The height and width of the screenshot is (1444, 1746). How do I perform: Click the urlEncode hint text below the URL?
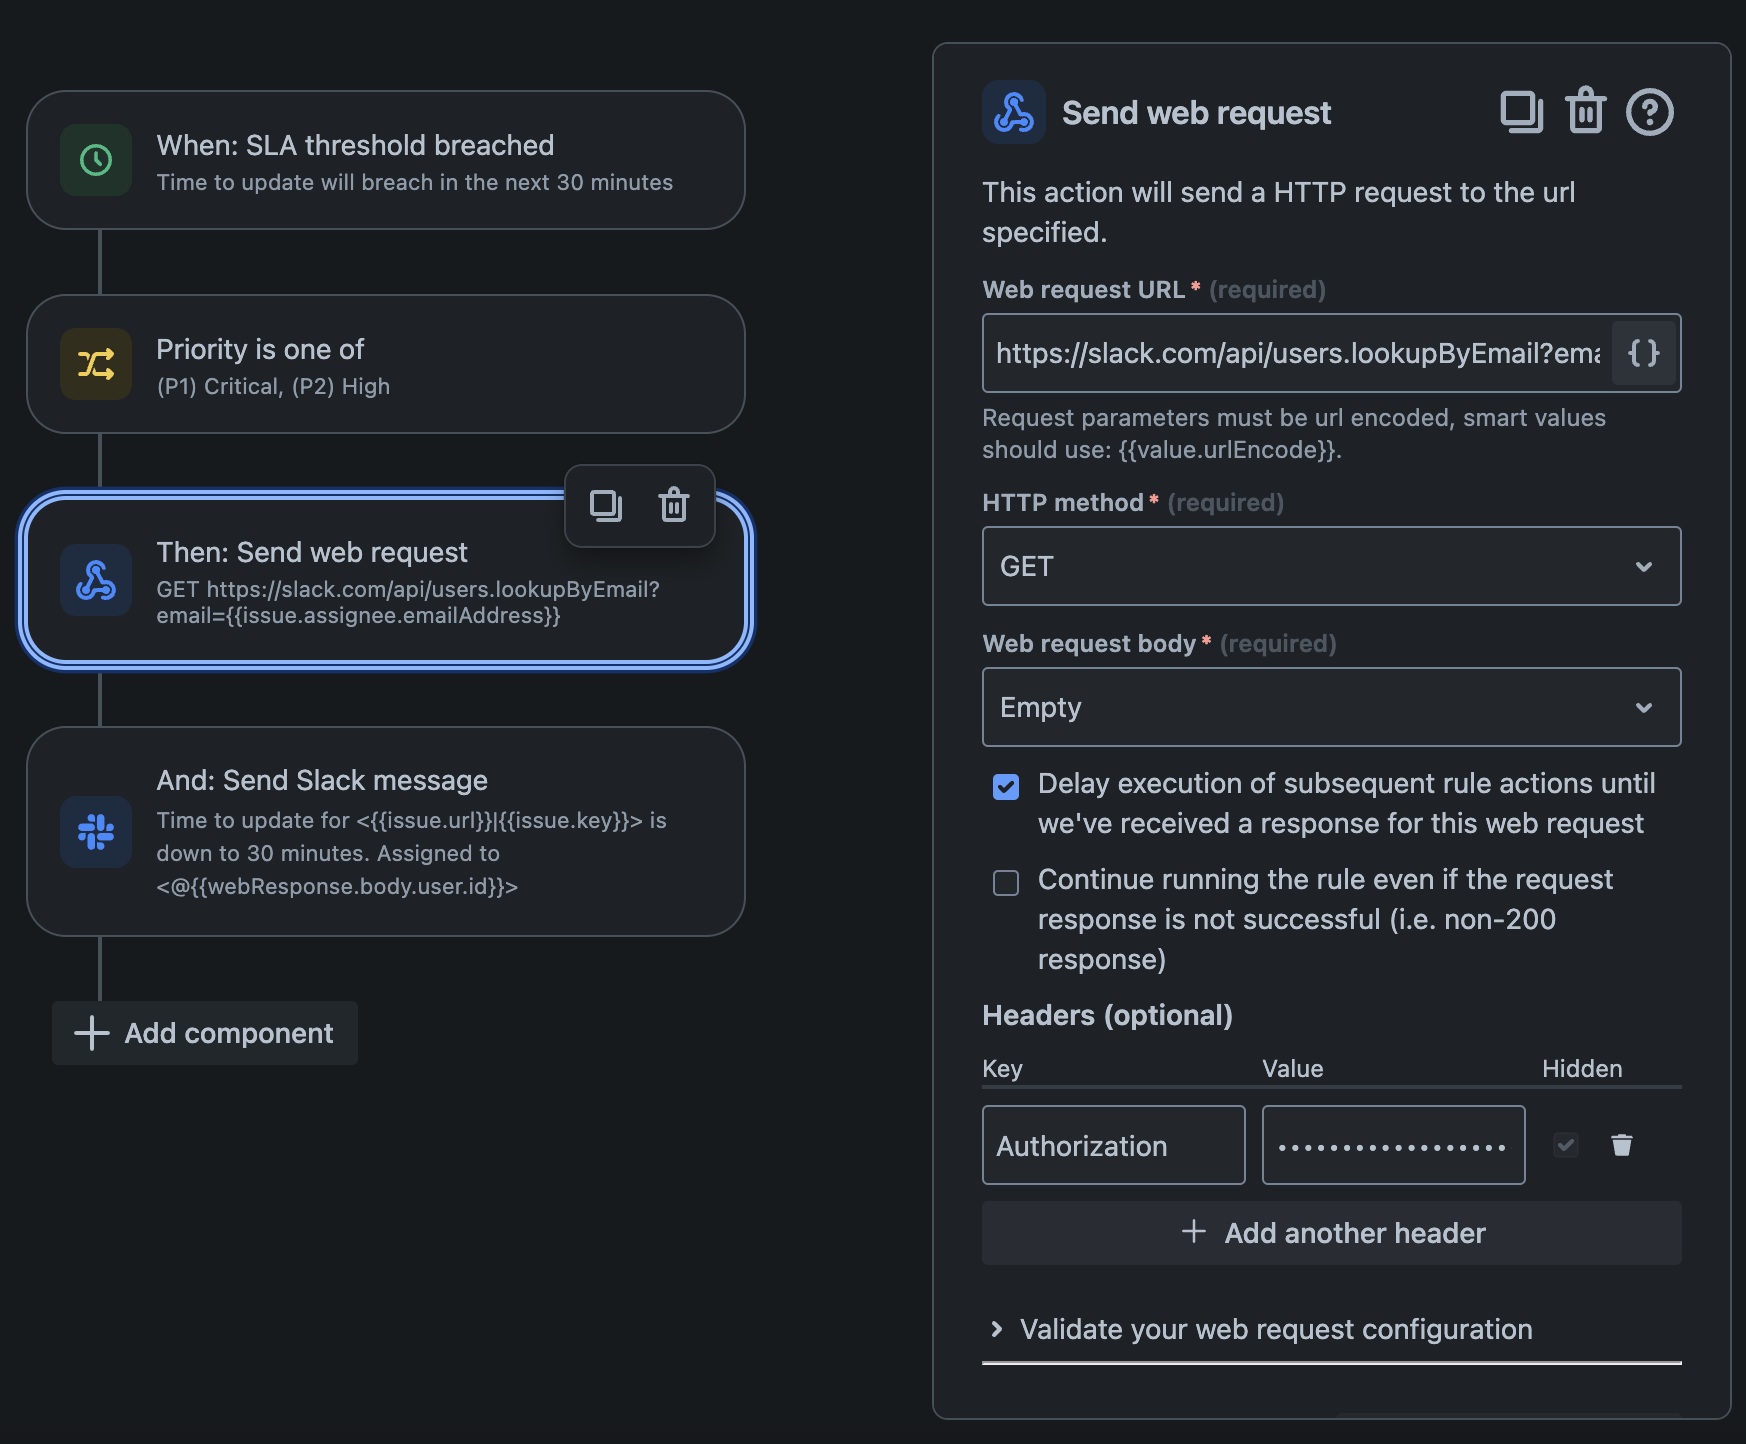pyautogui.click(x=1294, y=434)
